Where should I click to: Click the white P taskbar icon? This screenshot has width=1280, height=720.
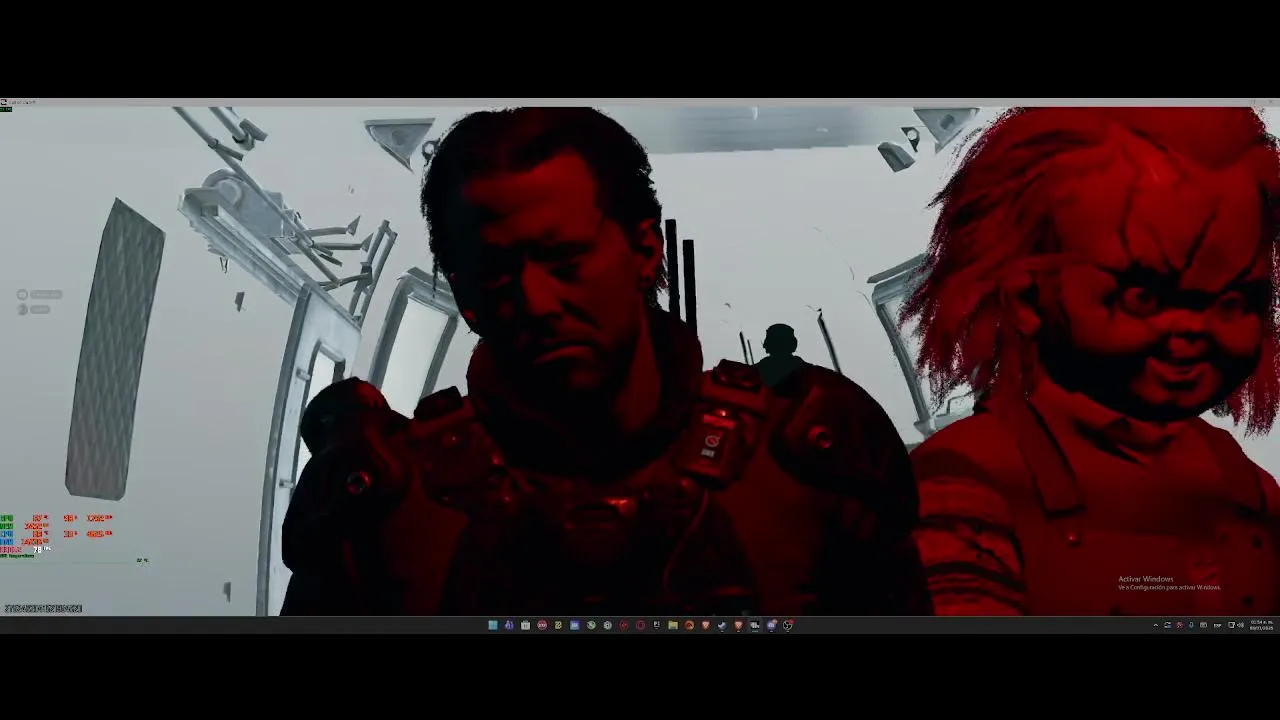click(656, 625)
